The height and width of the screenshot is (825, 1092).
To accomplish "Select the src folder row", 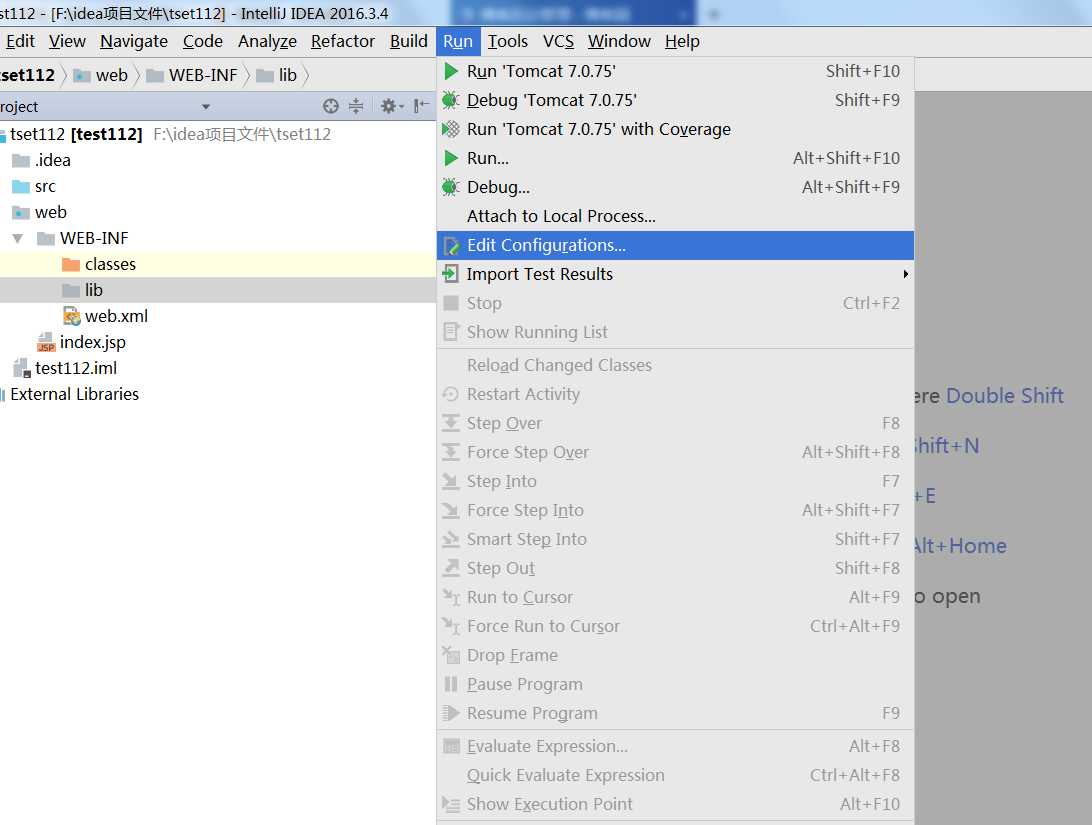I will click(x=217, y=187).
